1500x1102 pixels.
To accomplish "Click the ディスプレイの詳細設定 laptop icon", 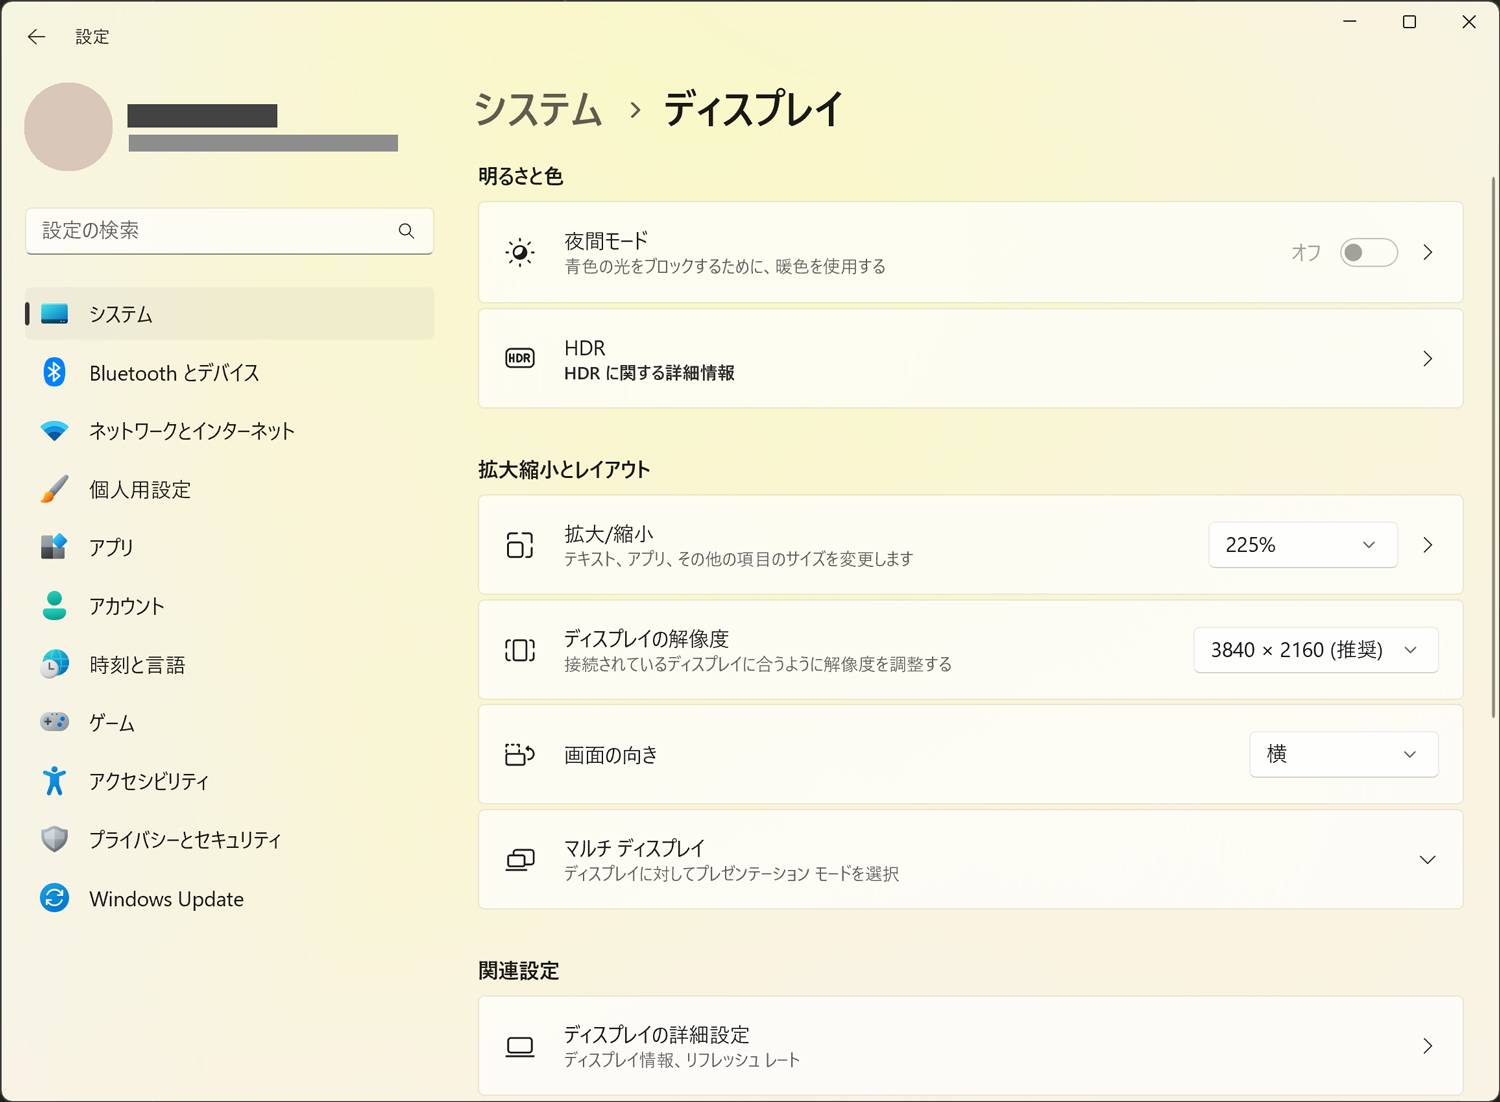I will coord(520,1047).
